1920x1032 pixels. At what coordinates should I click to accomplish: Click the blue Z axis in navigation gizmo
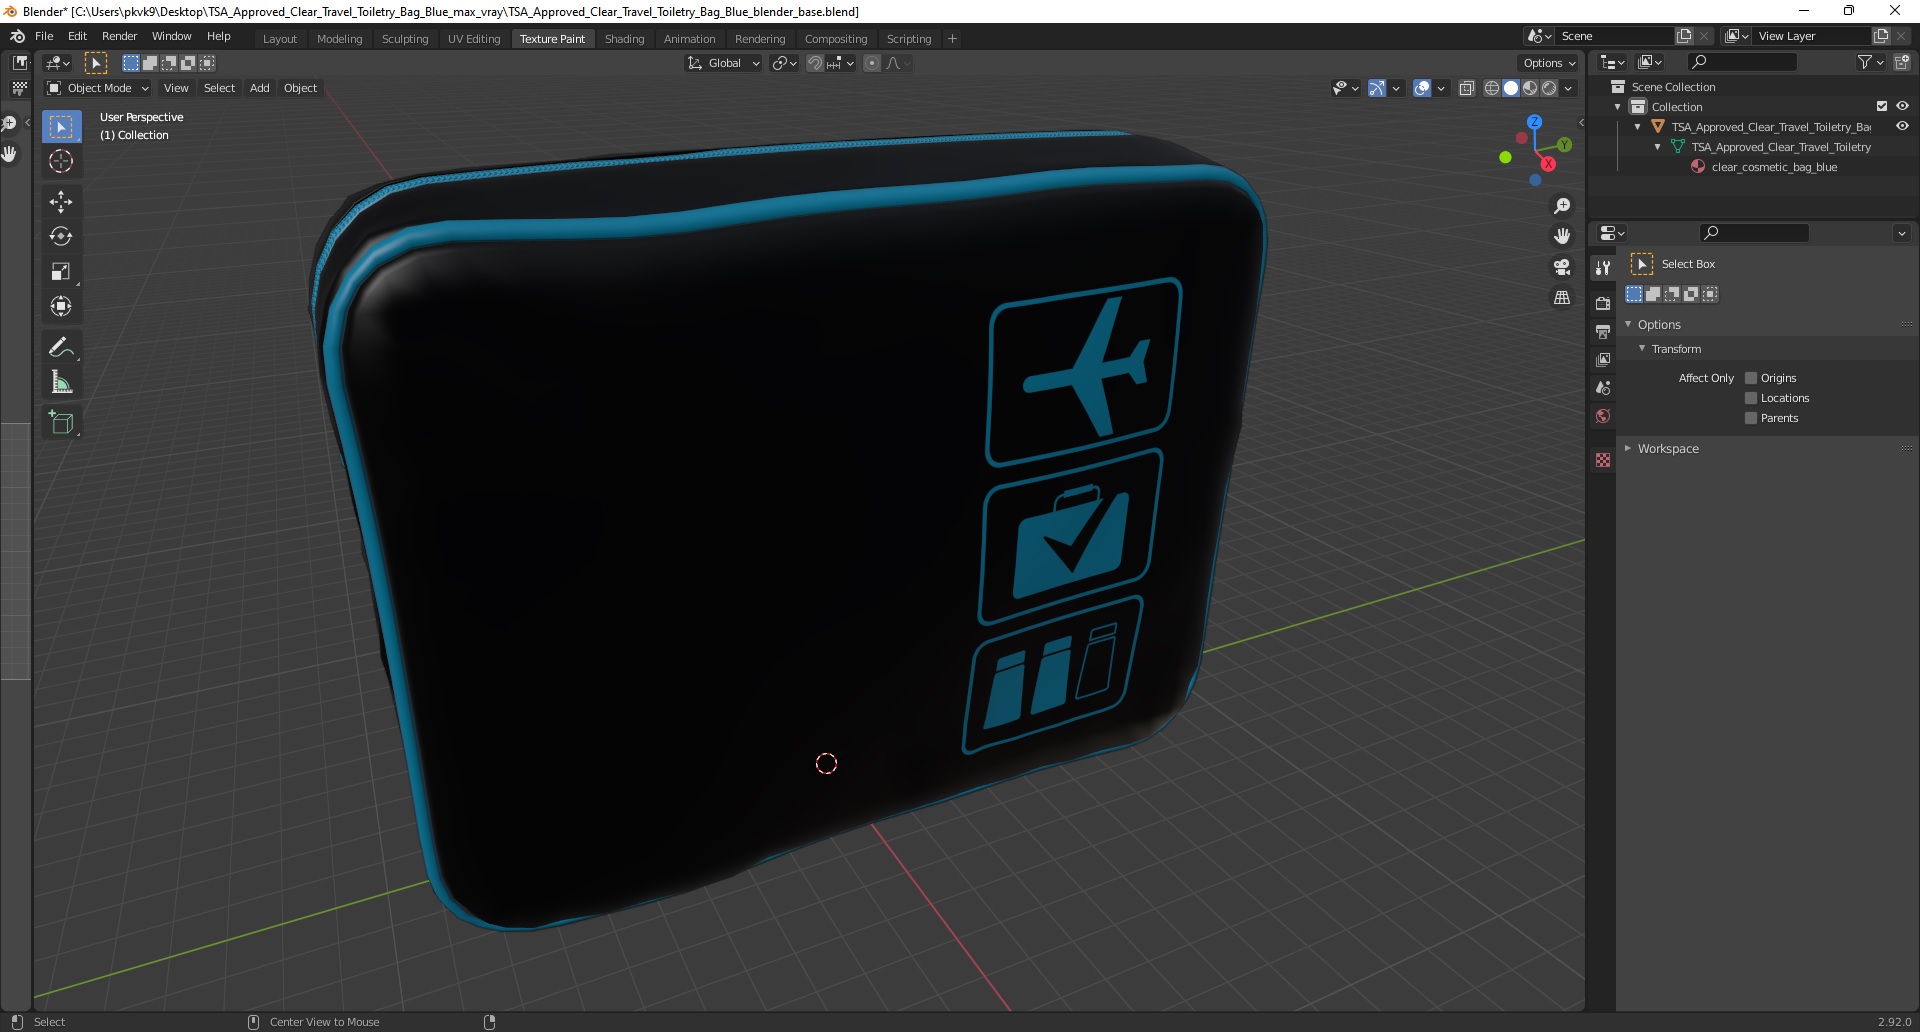1534,122
